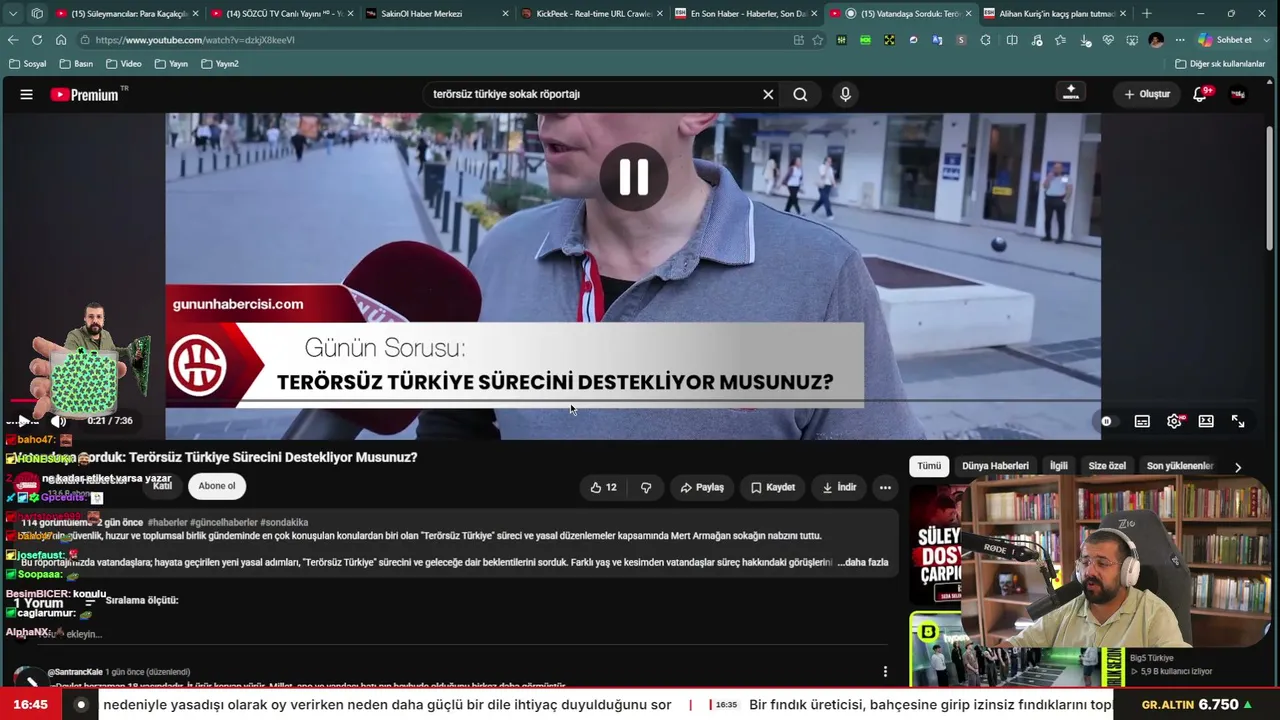Bookmark this page with the star icon
The height and width of the screenshot is (720, 1280).
click(x=818, y=40)
